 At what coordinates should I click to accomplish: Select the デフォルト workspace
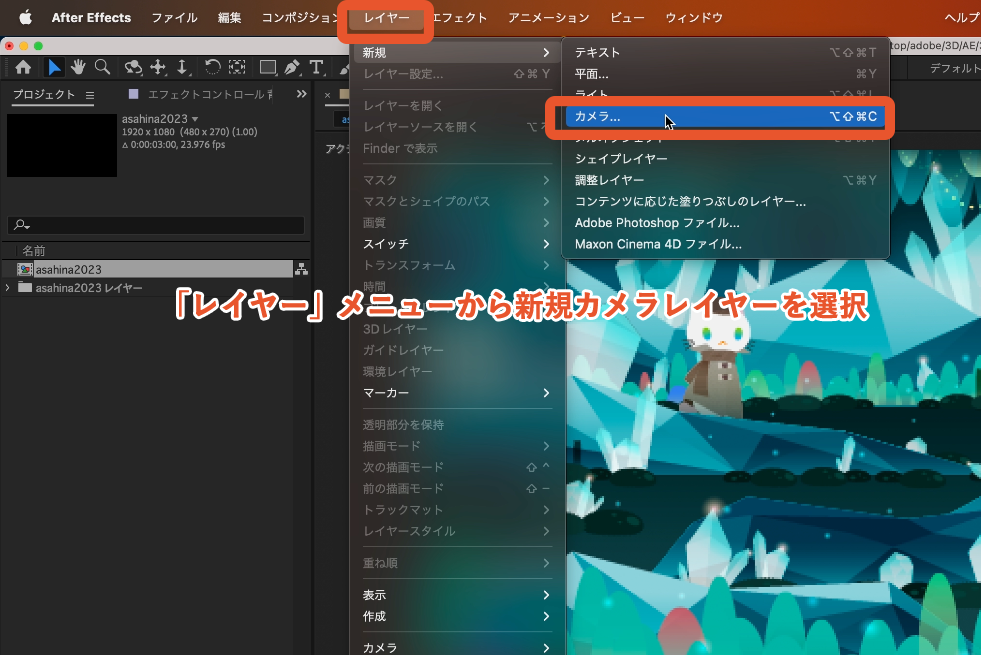[x=955, y=68]
